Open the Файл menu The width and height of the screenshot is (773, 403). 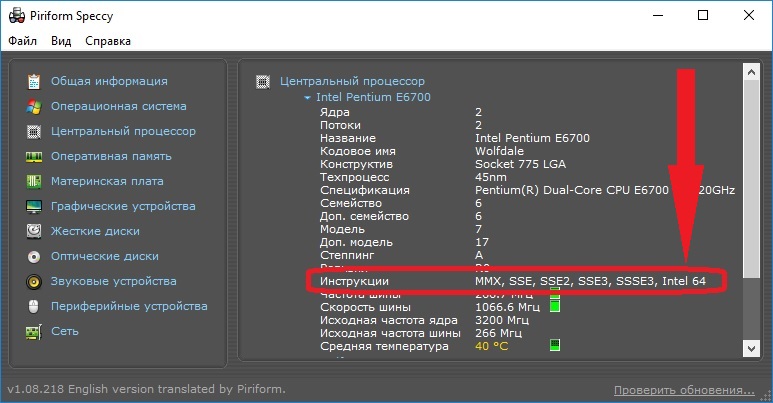[x=22, y=41]
